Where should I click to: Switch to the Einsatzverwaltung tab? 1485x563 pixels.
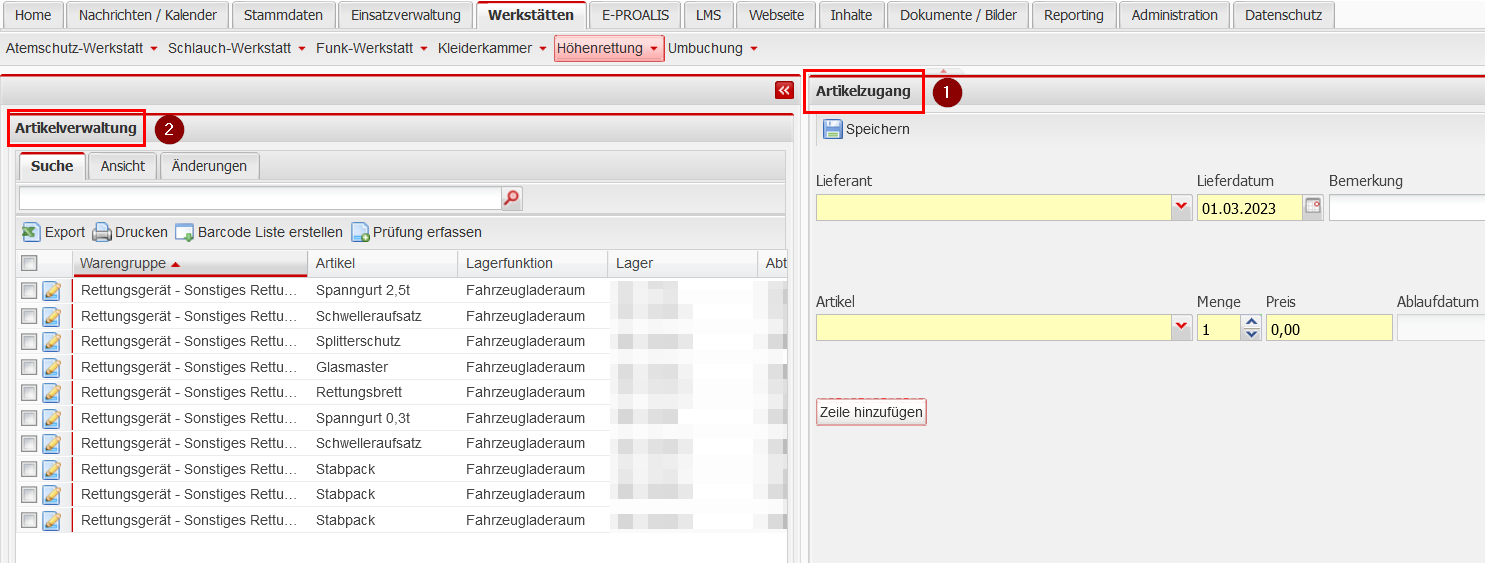click(x=406, y=15)
